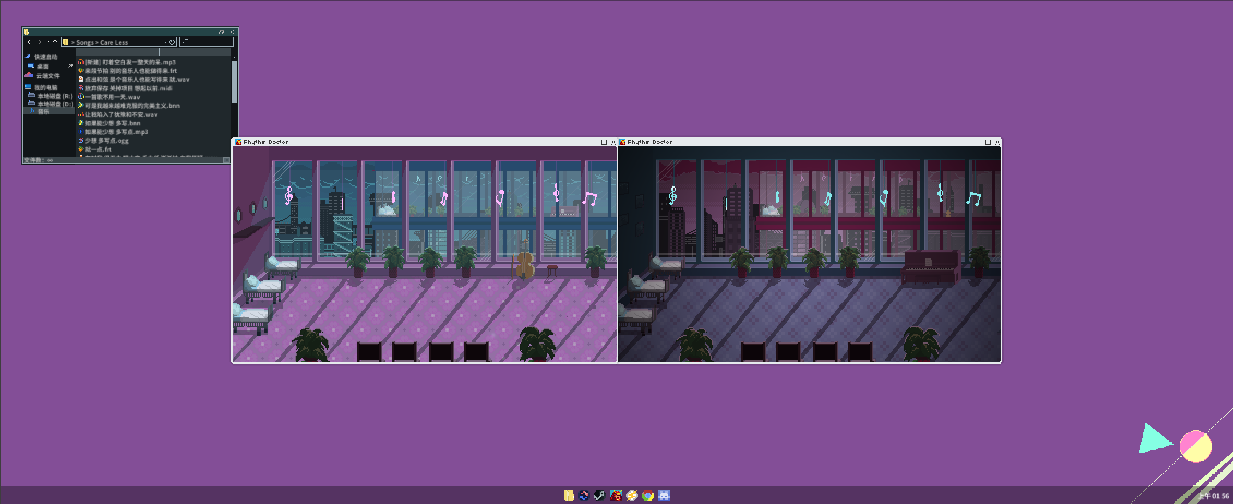
Task: Select 桌面 in the explorer sidebar
Action: 43,66
